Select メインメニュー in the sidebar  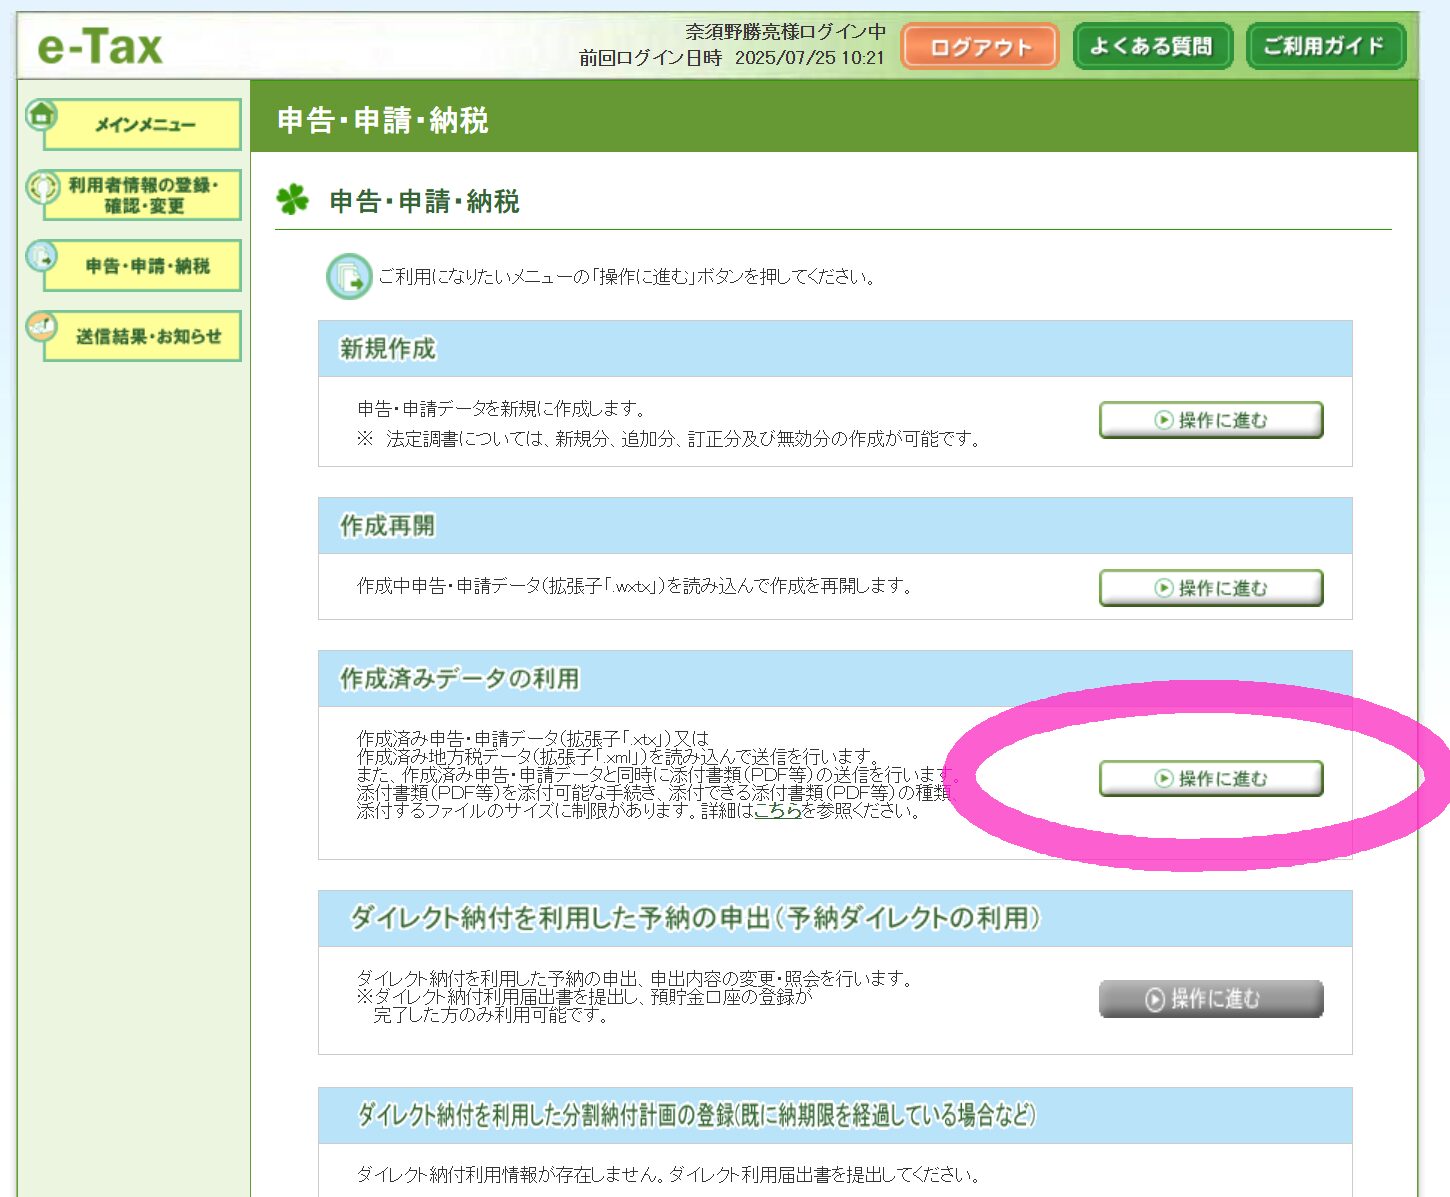(x=145, y=125)
